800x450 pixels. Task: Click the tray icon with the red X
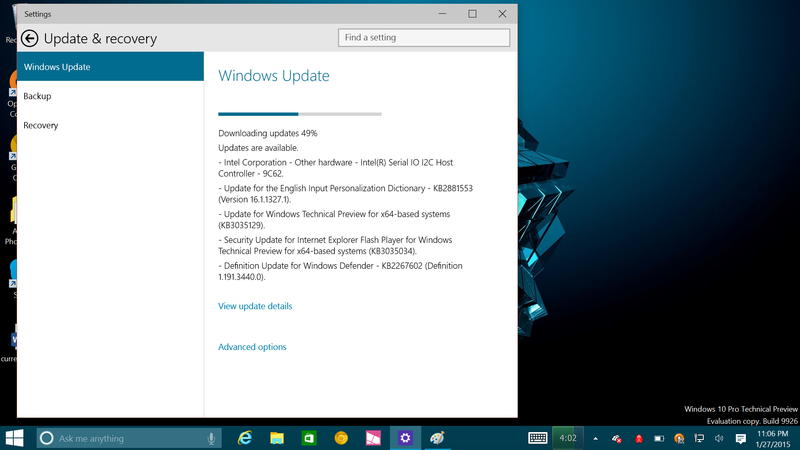pos(617,438)
